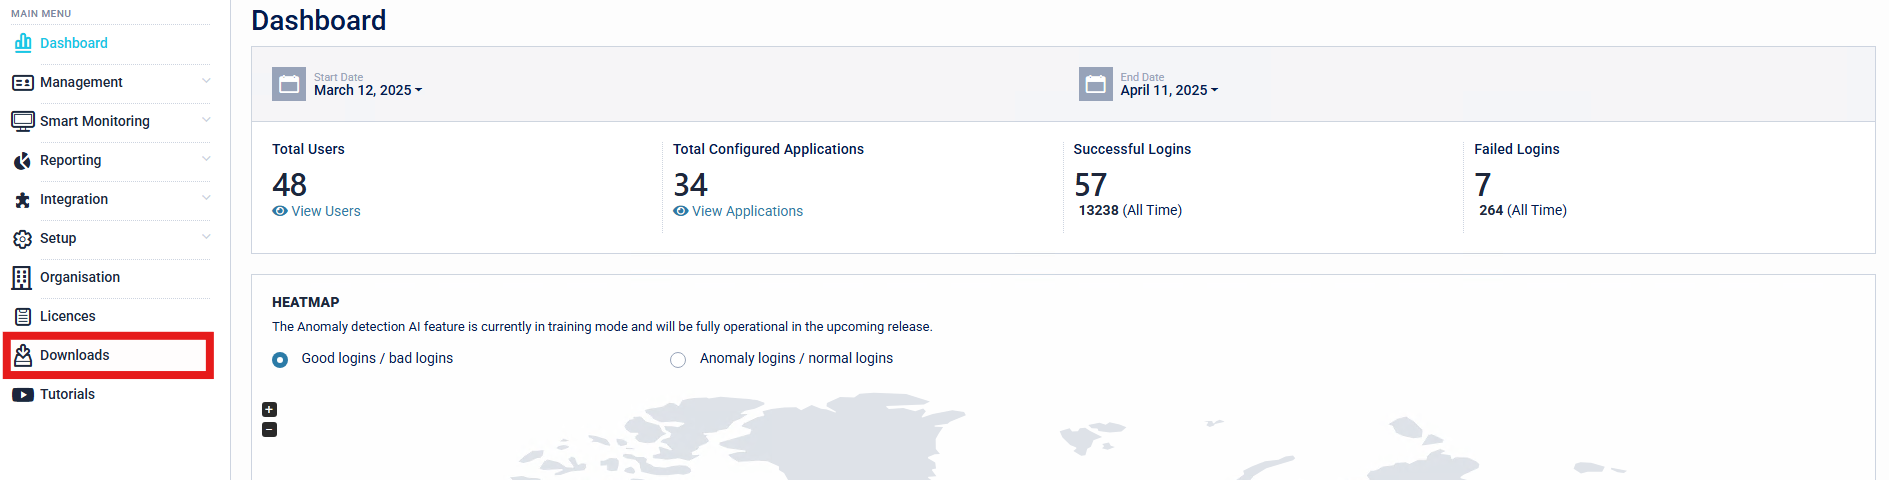
Task: Click the Organisation building icon
Action: [x=22, y=277]
